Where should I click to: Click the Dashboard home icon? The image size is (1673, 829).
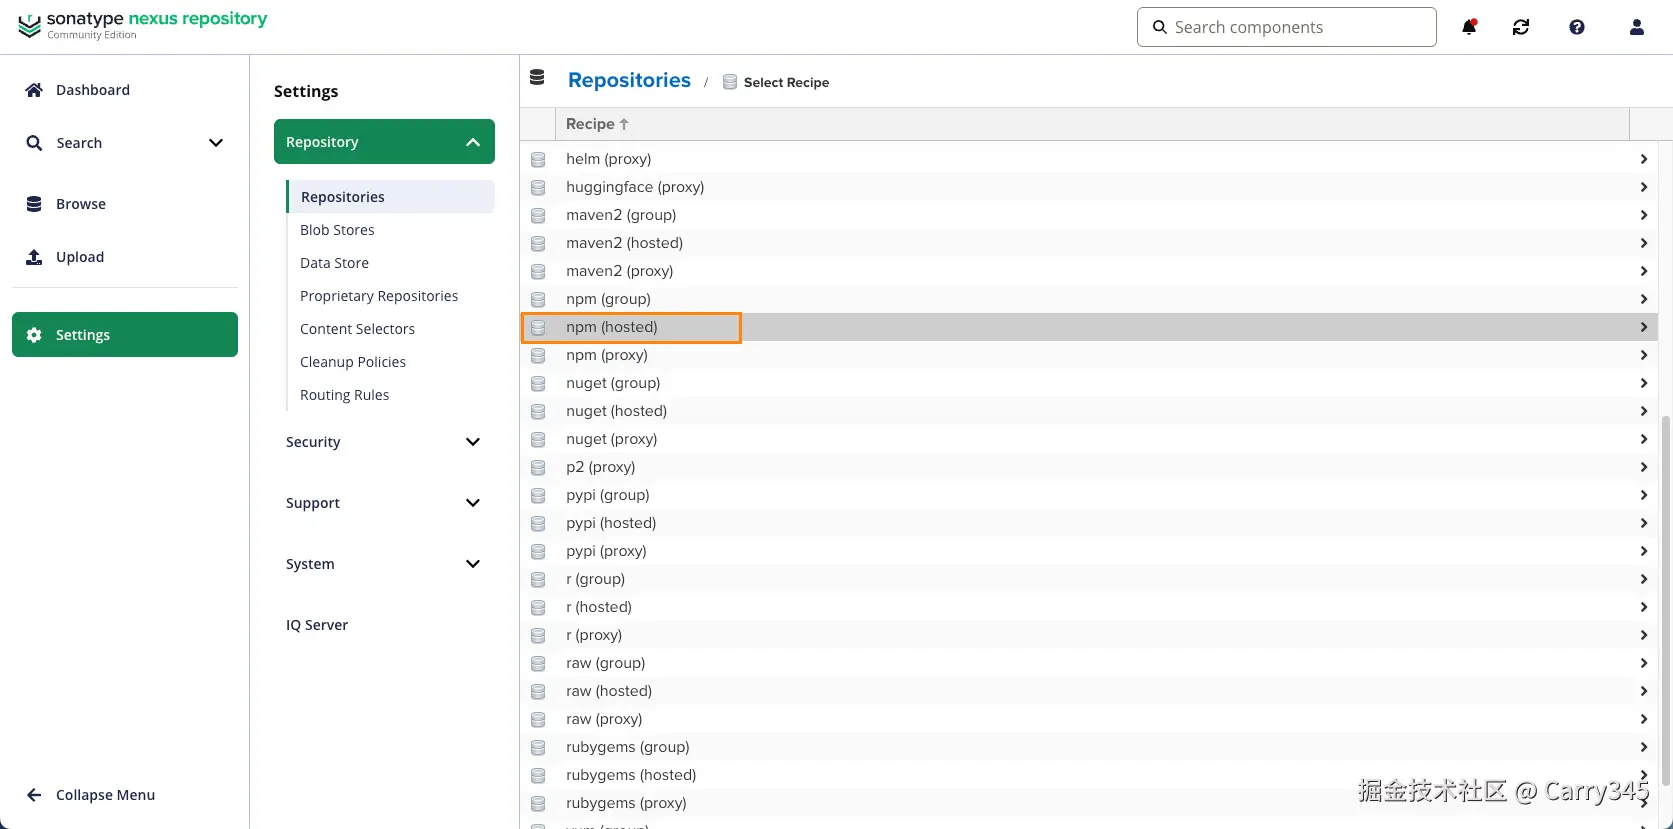(x=34, y=90)
